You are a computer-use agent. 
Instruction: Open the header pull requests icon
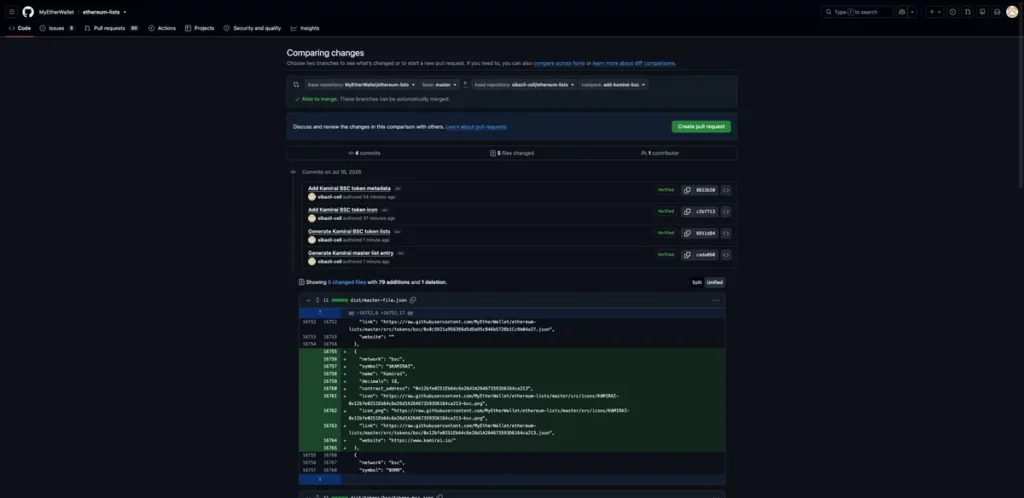(967, 12)
